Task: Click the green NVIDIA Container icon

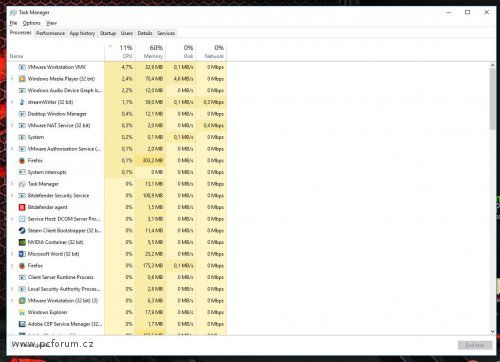Action: [x=22, y=242]
